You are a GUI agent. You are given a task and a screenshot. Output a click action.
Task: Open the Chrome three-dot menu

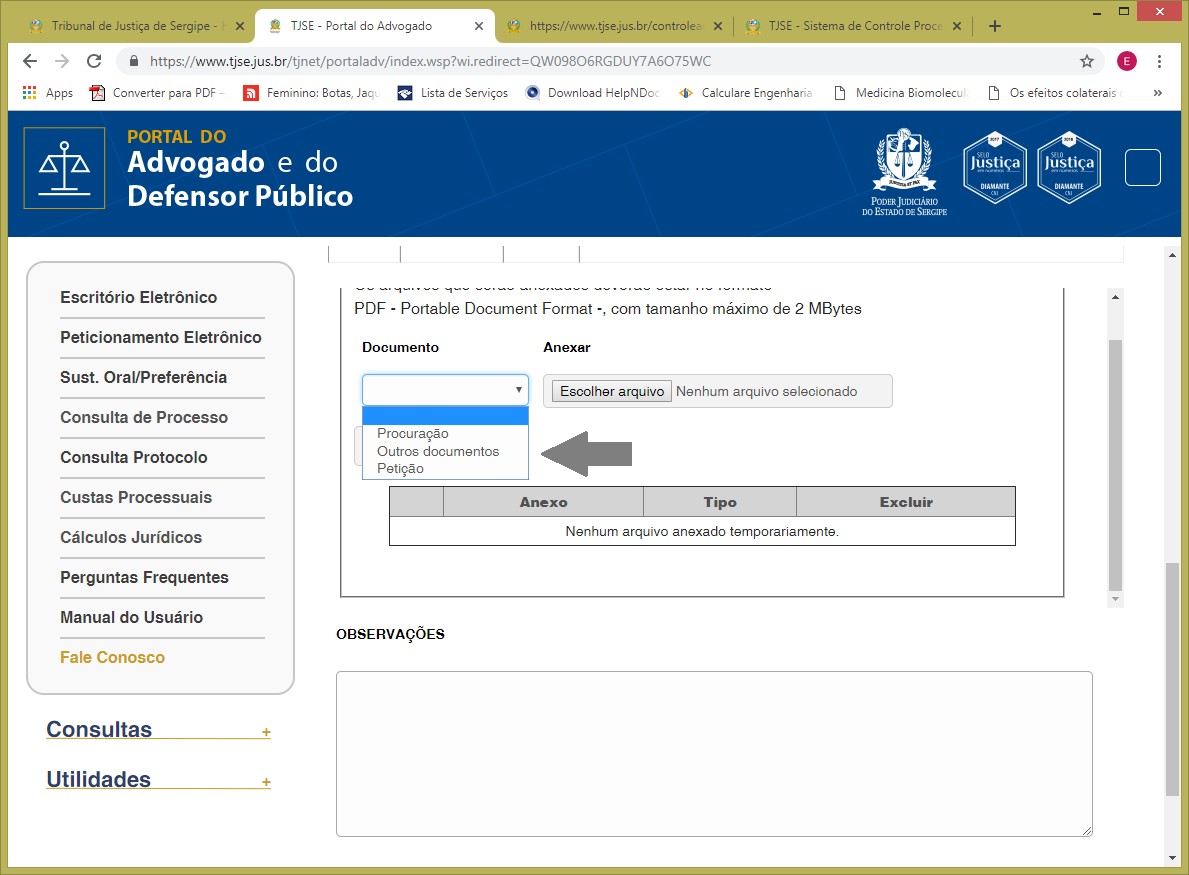click(1160, 61)
